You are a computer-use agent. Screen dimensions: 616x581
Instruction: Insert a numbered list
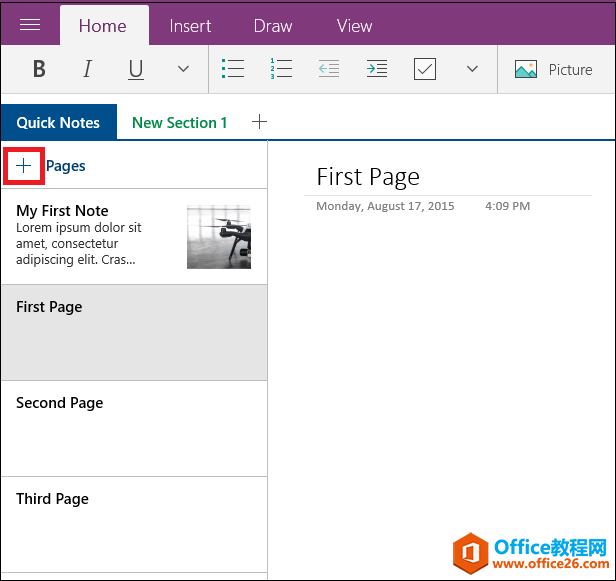tap(281, 70)
